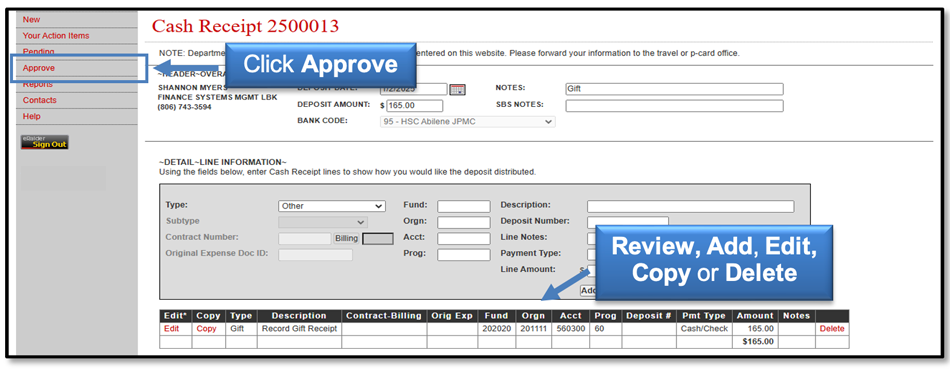The image size is (950, 369).
Task: Click the phone number (806) 743-3594
Action: (x=185, y=107)
